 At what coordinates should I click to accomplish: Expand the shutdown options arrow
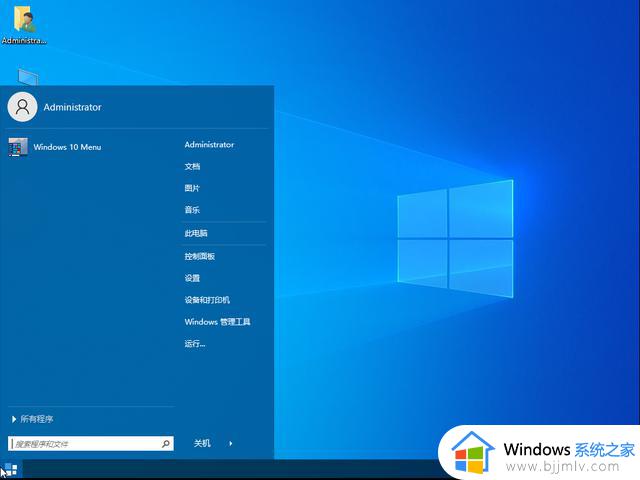(231, 443)
